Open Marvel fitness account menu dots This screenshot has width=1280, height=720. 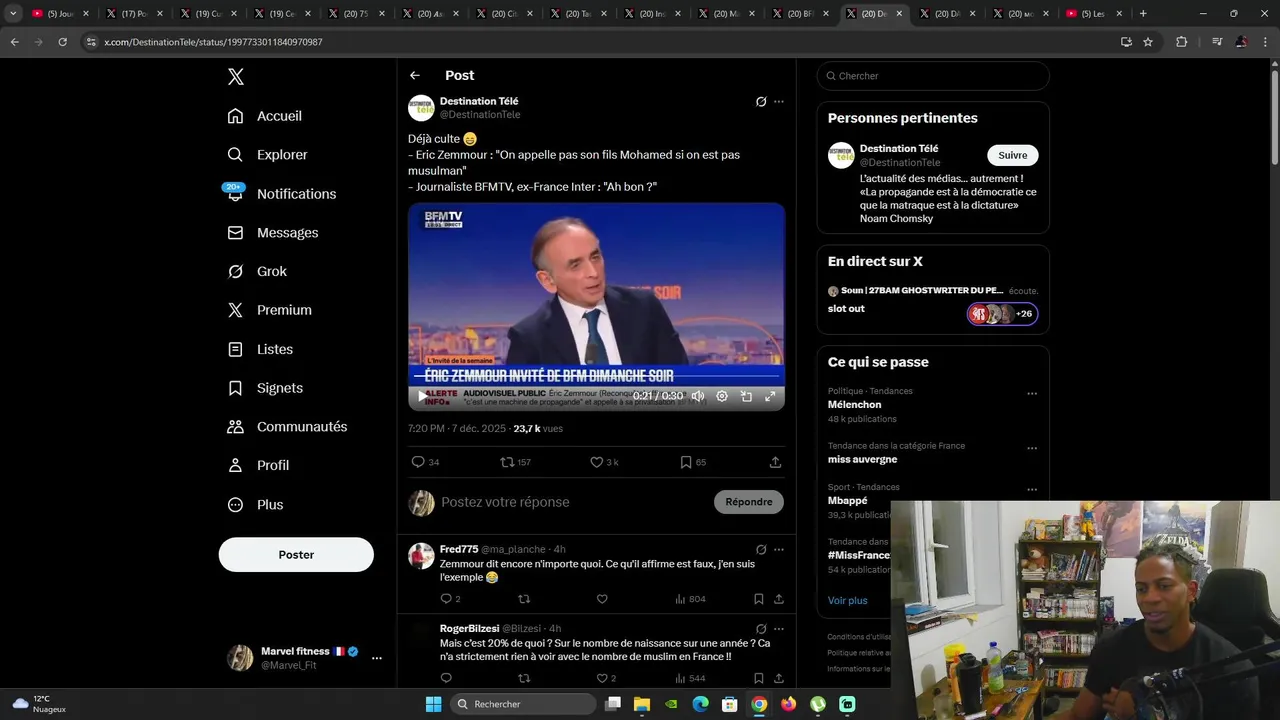[x=377, y=658]
